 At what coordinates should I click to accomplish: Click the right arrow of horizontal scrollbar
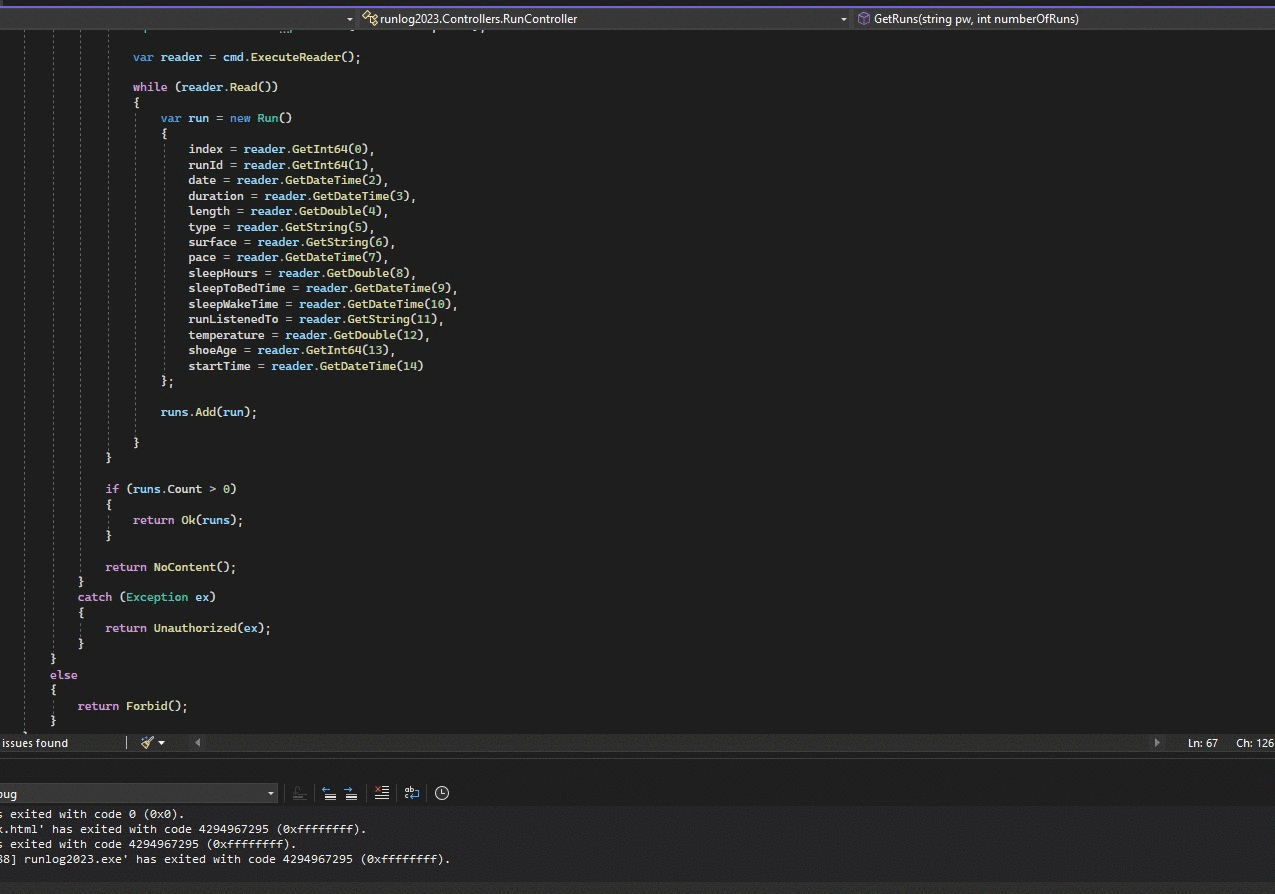pyautogui.click(x=1157, y=743)
